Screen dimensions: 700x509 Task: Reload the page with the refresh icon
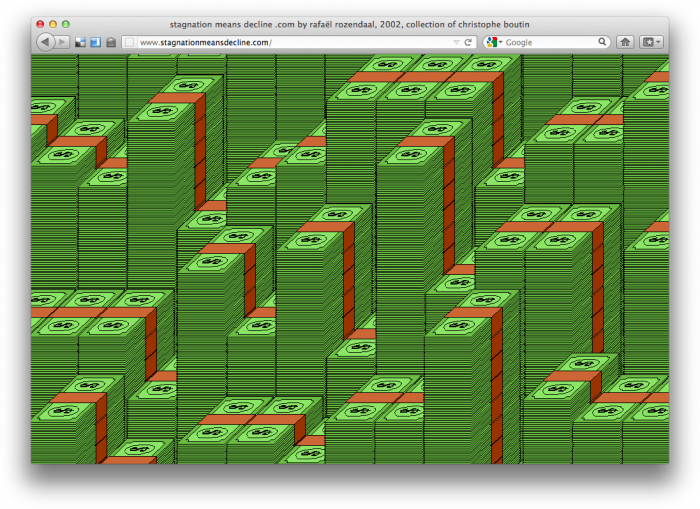pos(468,42)
